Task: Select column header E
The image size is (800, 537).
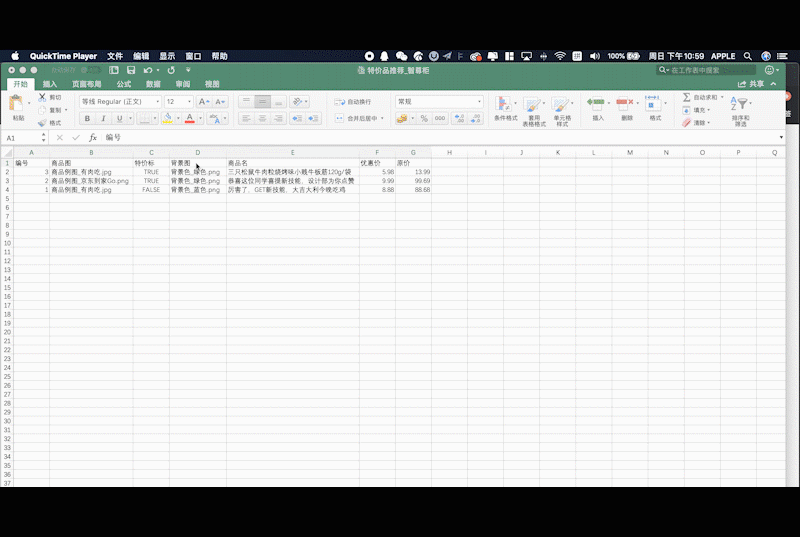Action: tap(292, 152)
